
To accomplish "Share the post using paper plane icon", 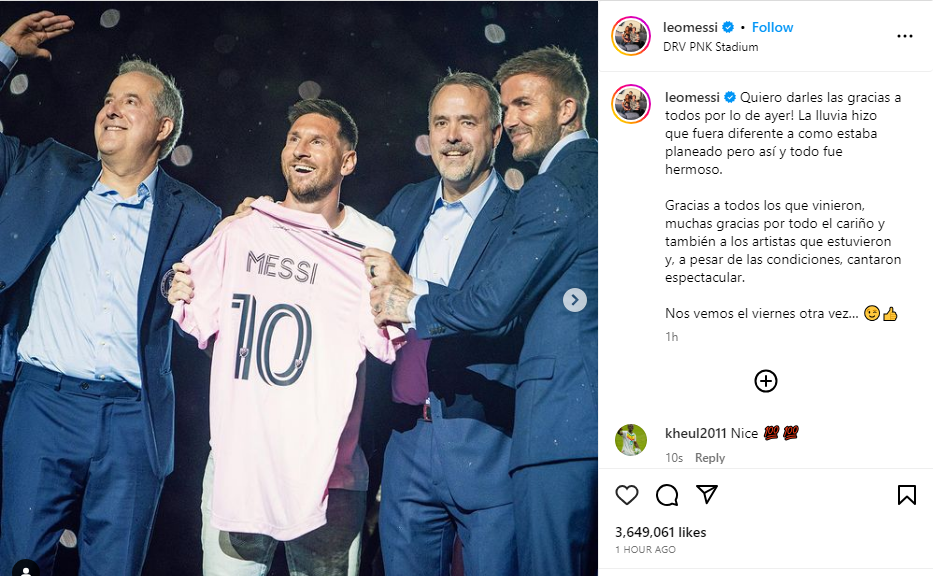I will [707, 495].
